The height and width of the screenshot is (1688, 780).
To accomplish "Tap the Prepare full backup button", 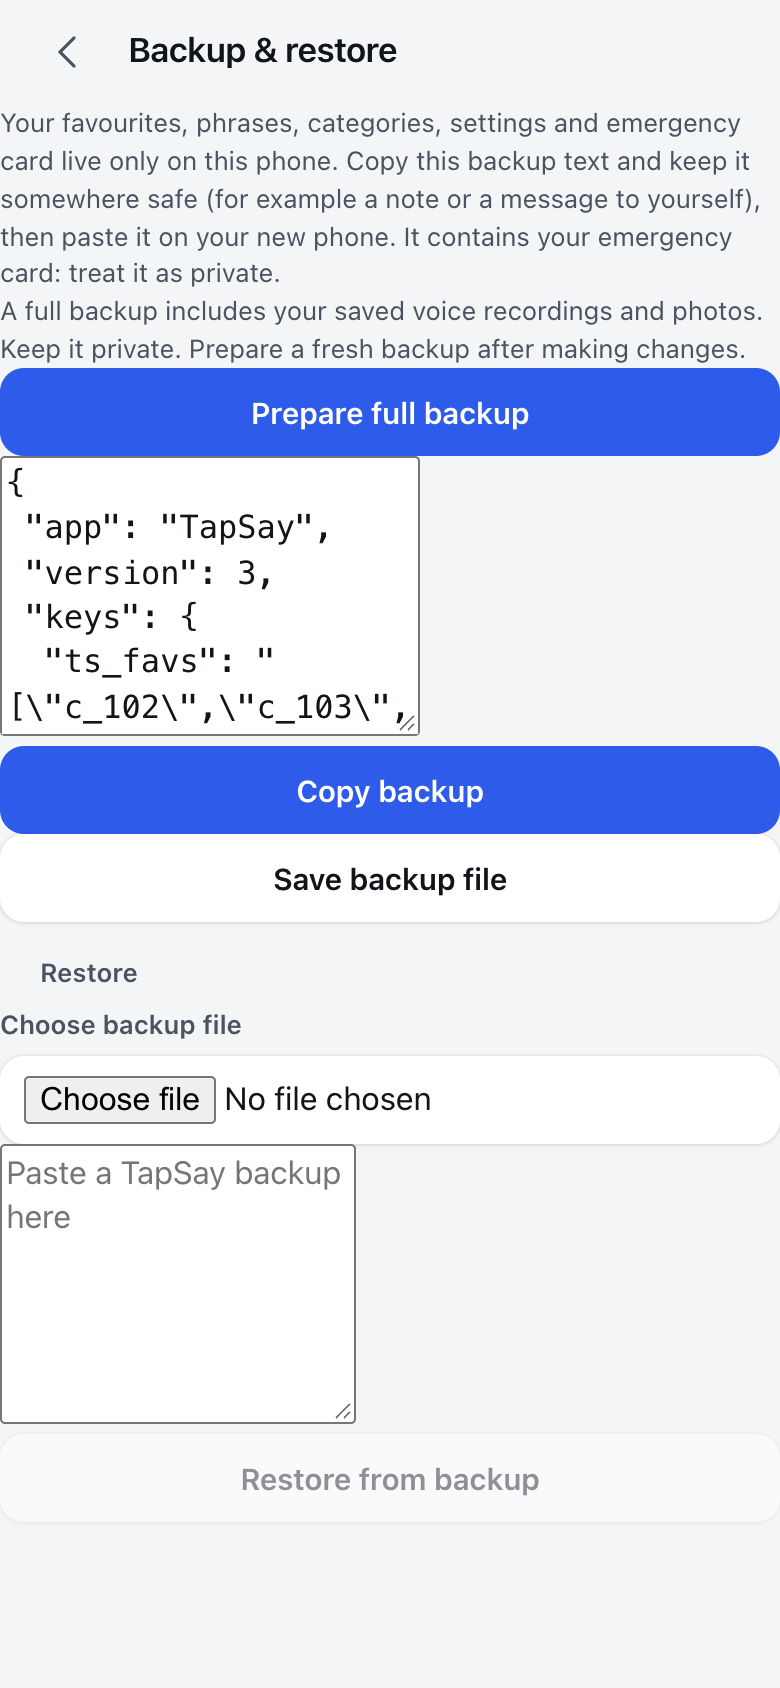I will (x=390, y=413).
